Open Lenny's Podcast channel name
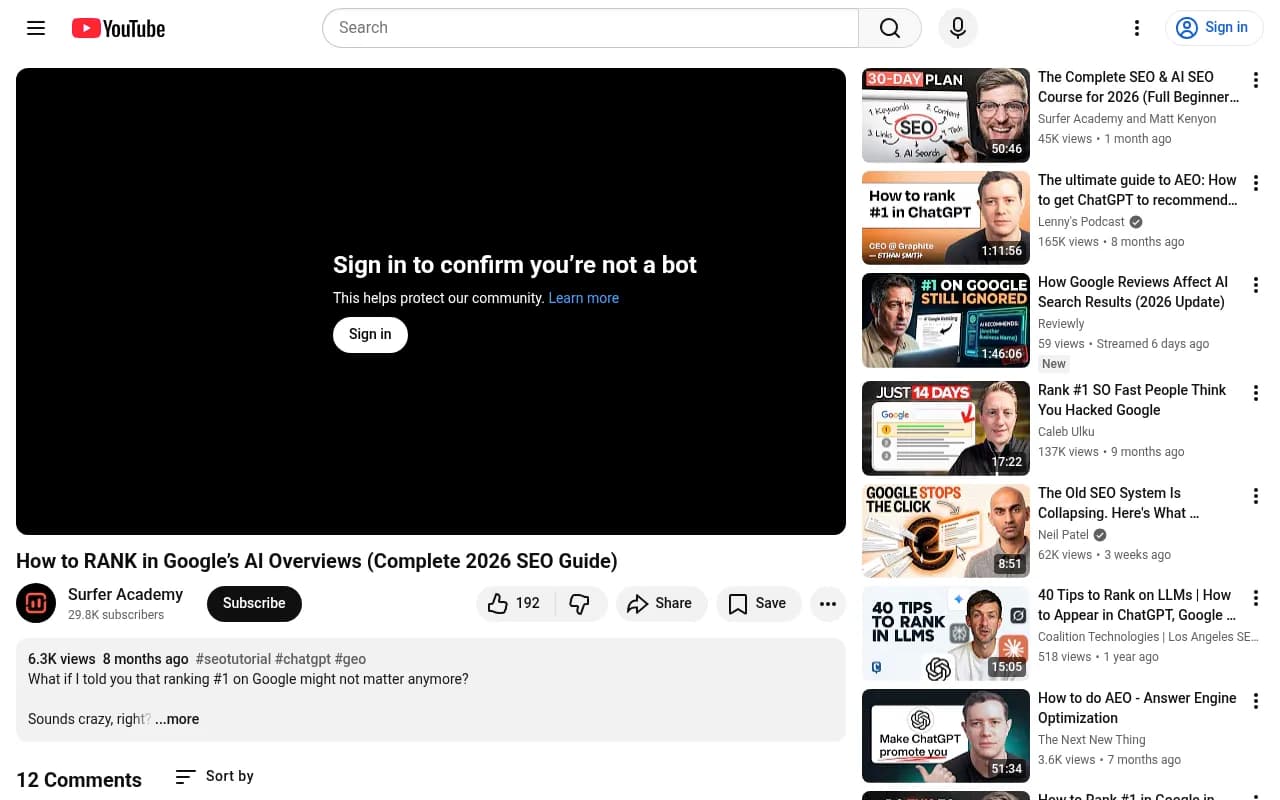The height and width of the screenshot is (800, 1280). point(1081,222)
